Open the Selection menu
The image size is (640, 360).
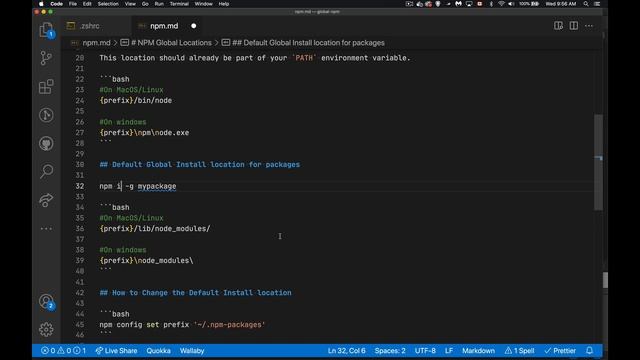pos(108,4)
